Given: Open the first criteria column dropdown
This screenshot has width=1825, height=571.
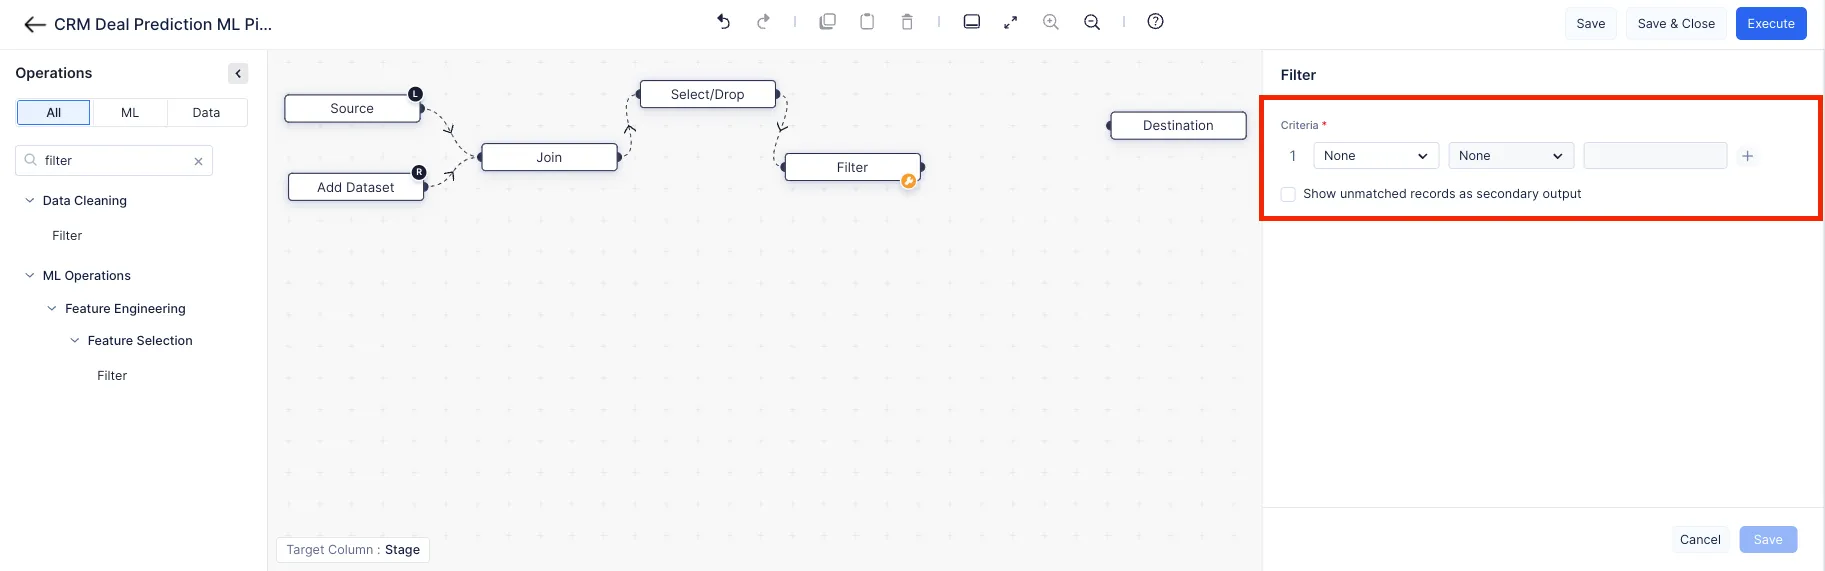Looking at the screenshot, I should pos(1376,156).
